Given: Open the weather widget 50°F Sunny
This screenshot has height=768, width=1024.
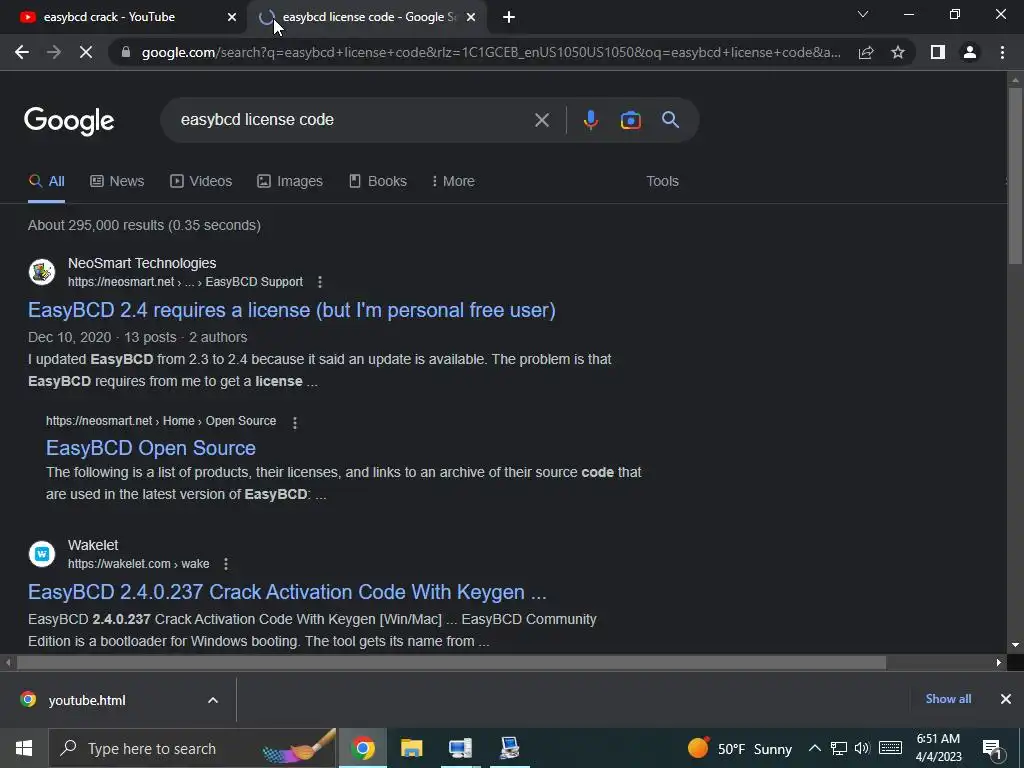Looking at the screenshot, I should (x=739, y=748).
